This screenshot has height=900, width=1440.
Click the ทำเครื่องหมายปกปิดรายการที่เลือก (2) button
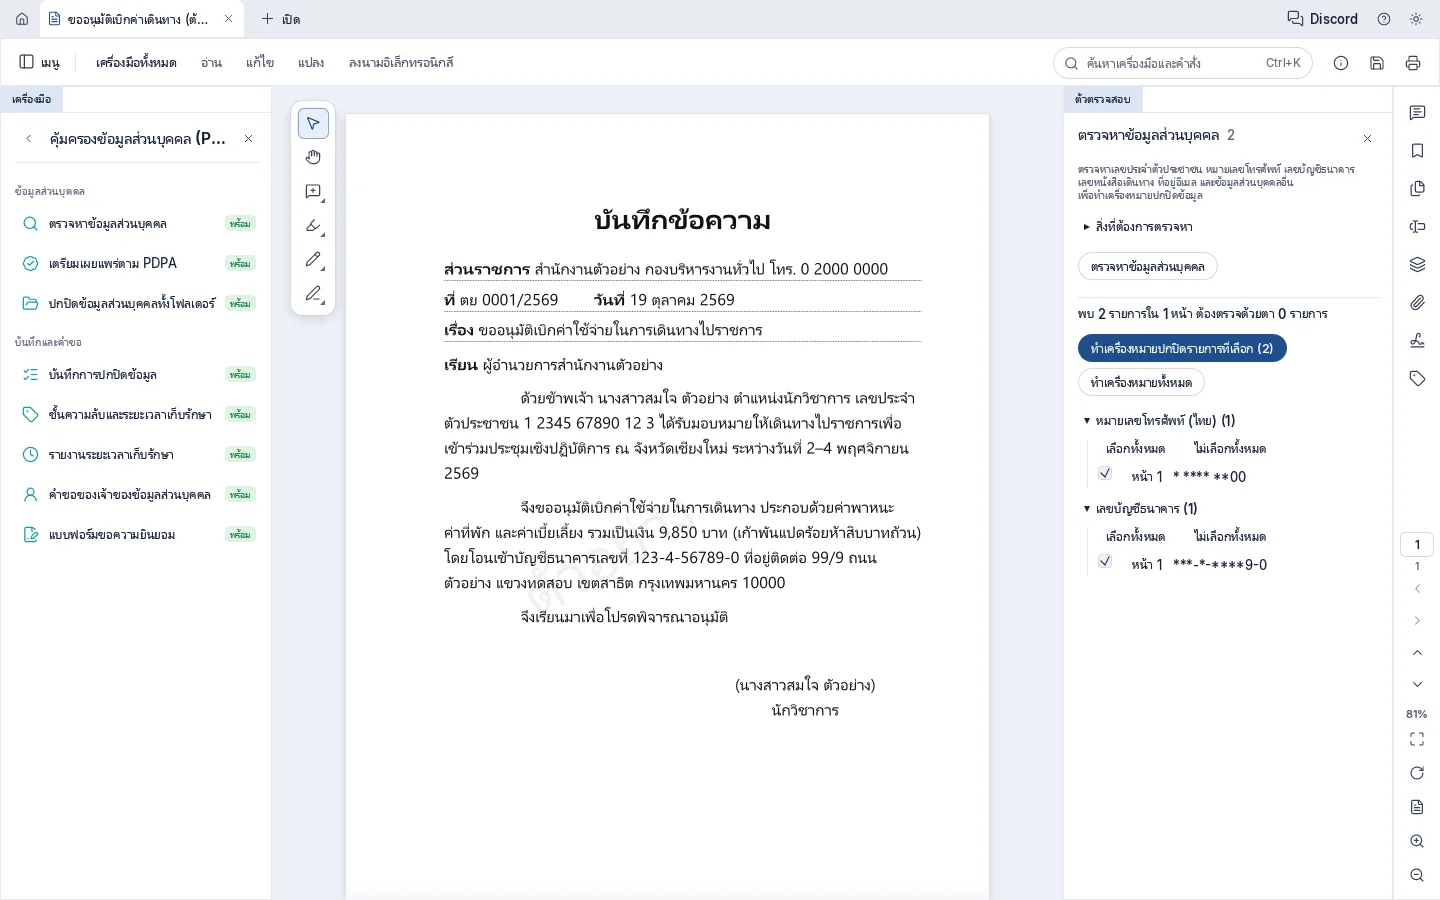point(1182,349)
